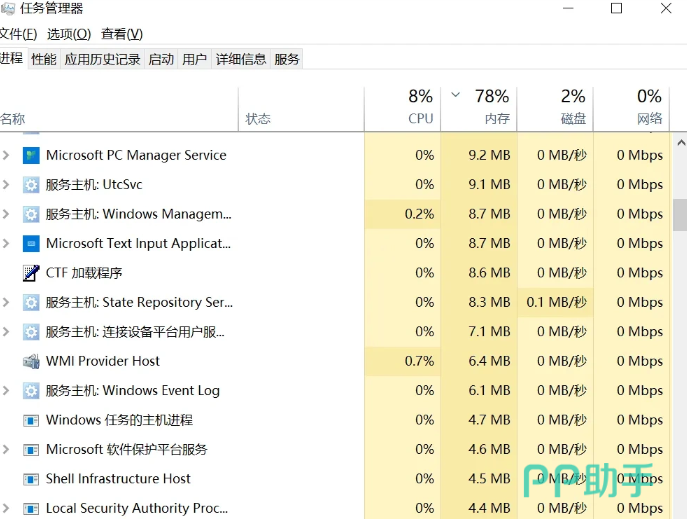
Task: Switch to the 应用历史记录 tab
Action: 103,59
